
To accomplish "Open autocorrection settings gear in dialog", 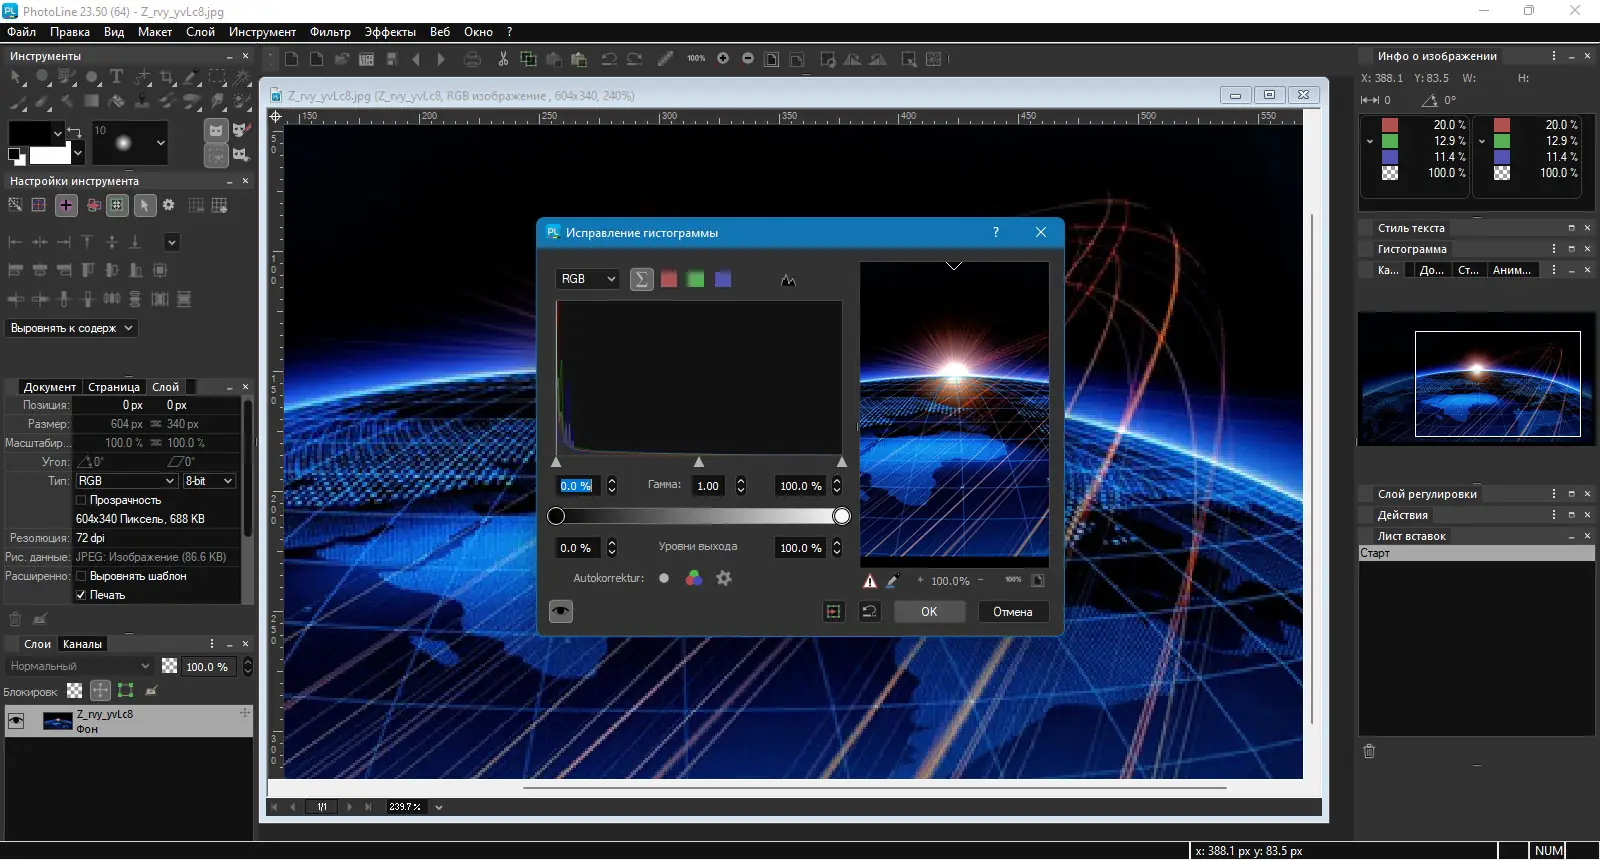I will [724, 578].
